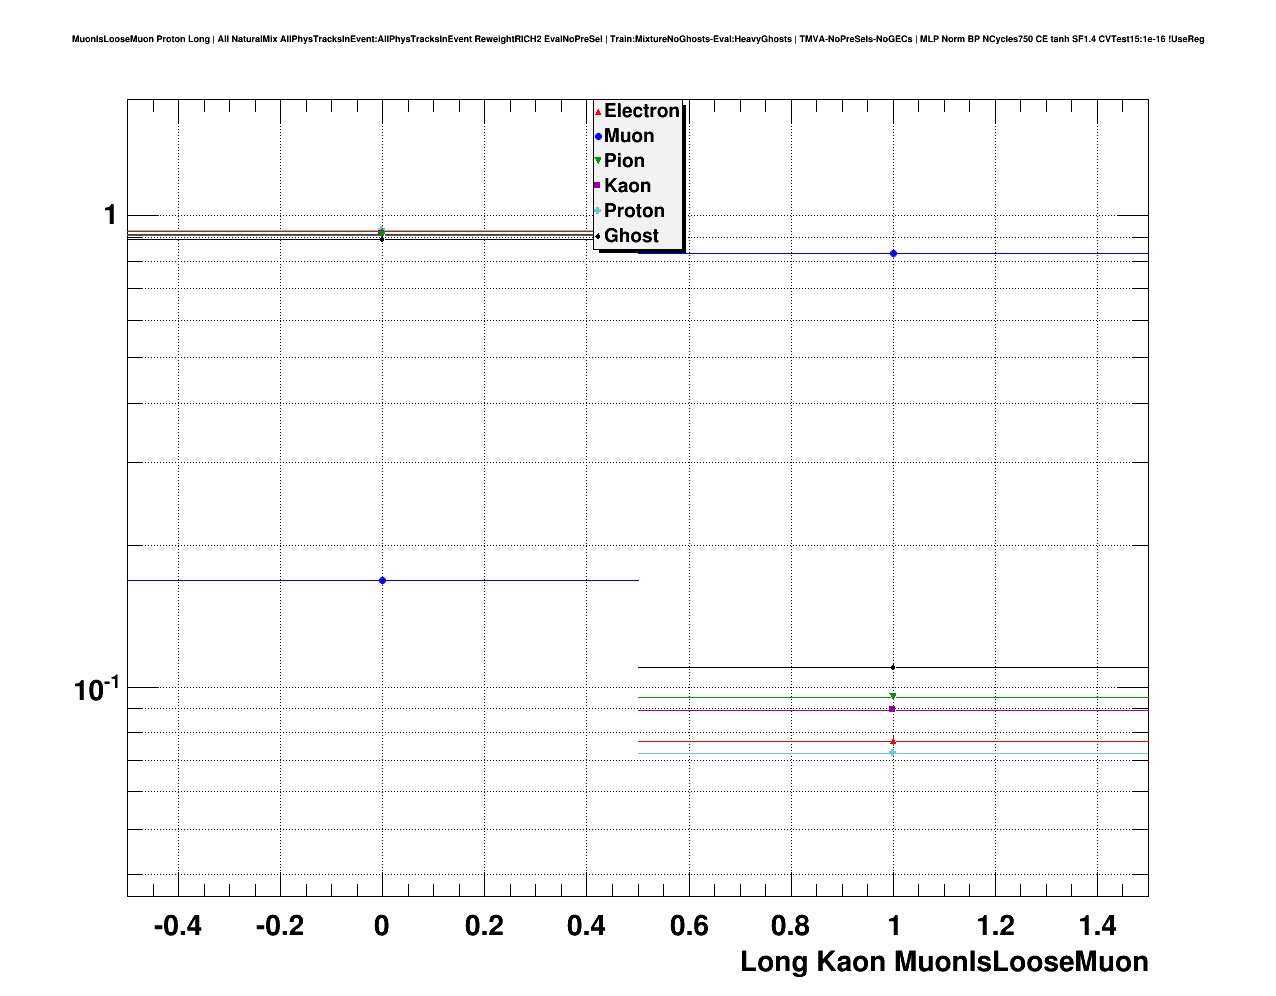Select the purple Kaon square legend marker

[598, 186]
